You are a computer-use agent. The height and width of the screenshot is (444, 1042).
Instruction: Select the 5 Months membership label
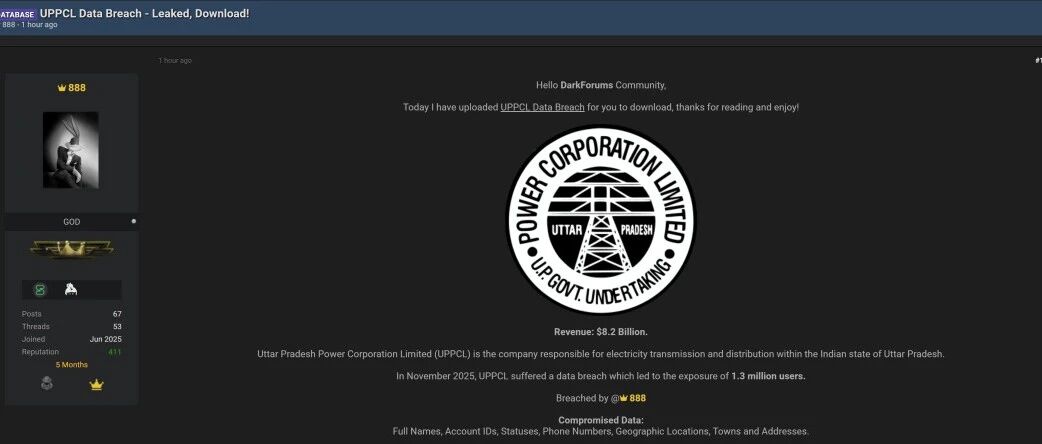[x=71, y=365]
